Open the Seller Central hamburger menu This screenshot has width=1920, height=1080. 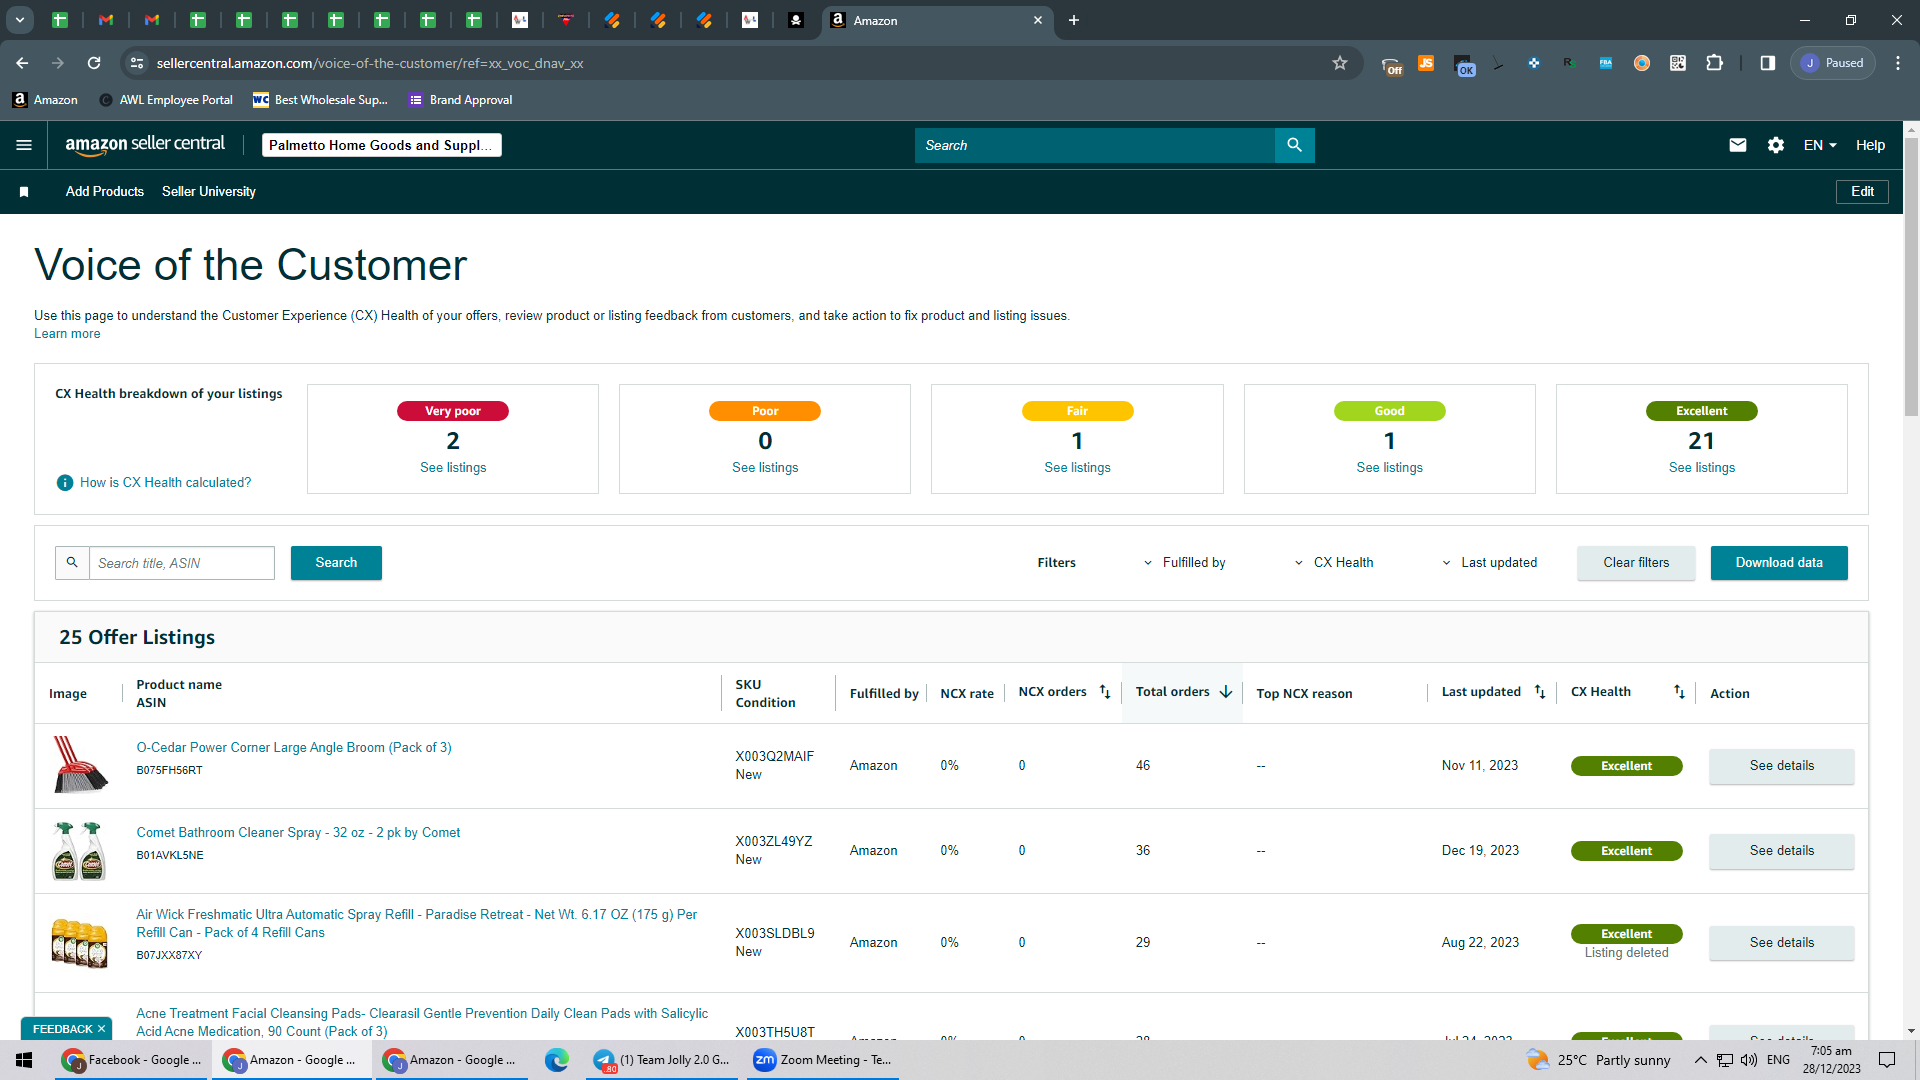click(x=24, y=145)
